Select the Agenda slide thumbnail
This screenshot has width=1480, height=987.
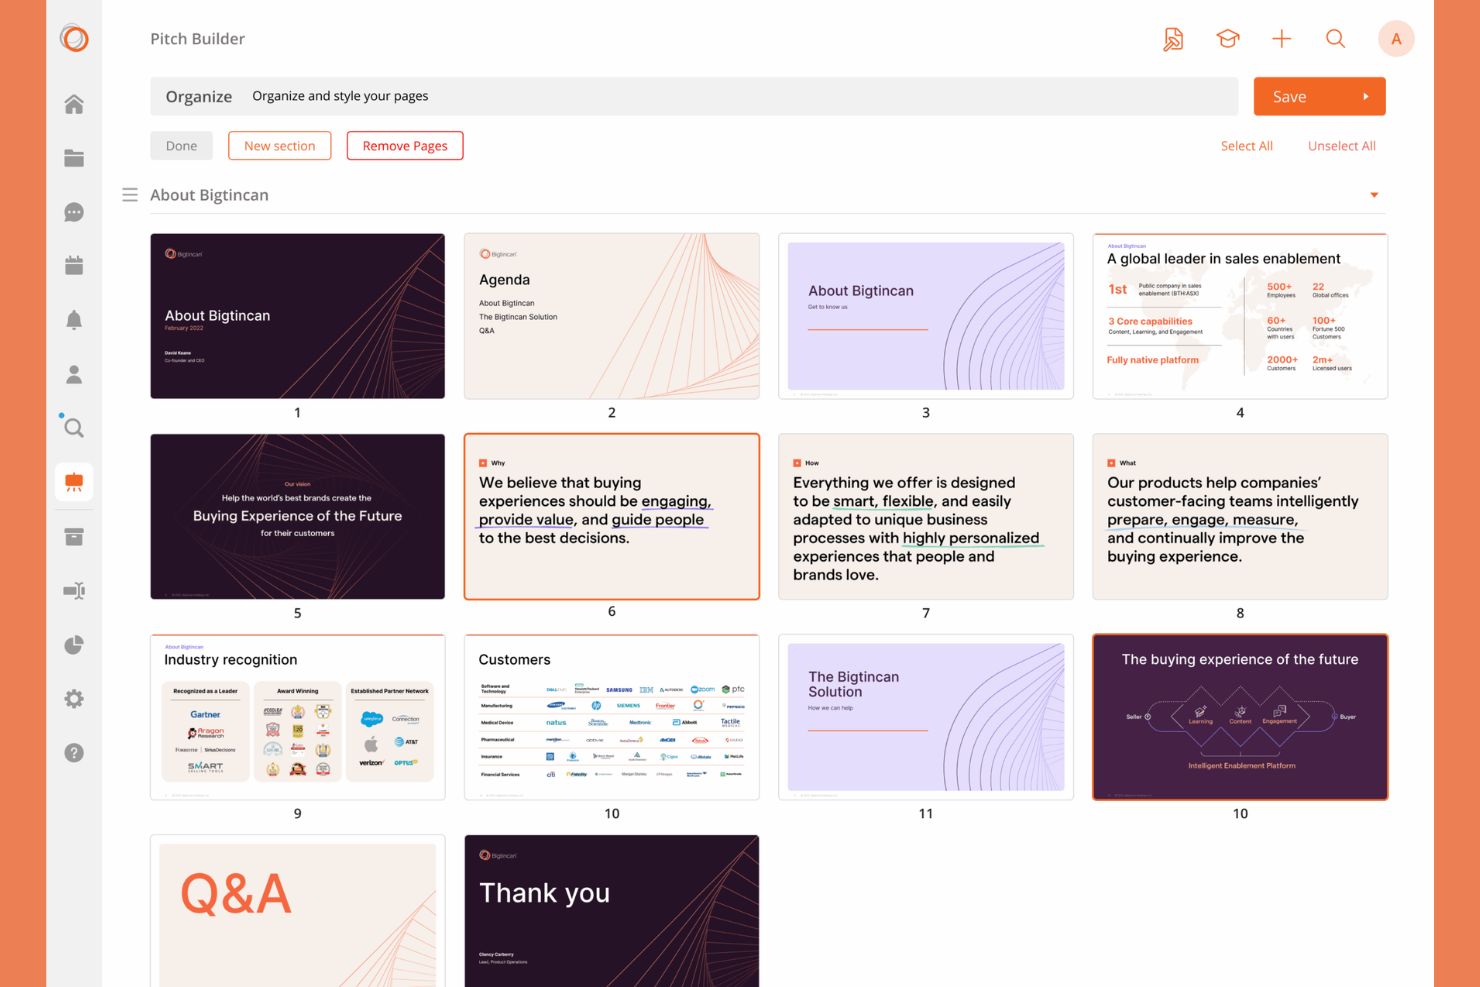pos(612,316)
